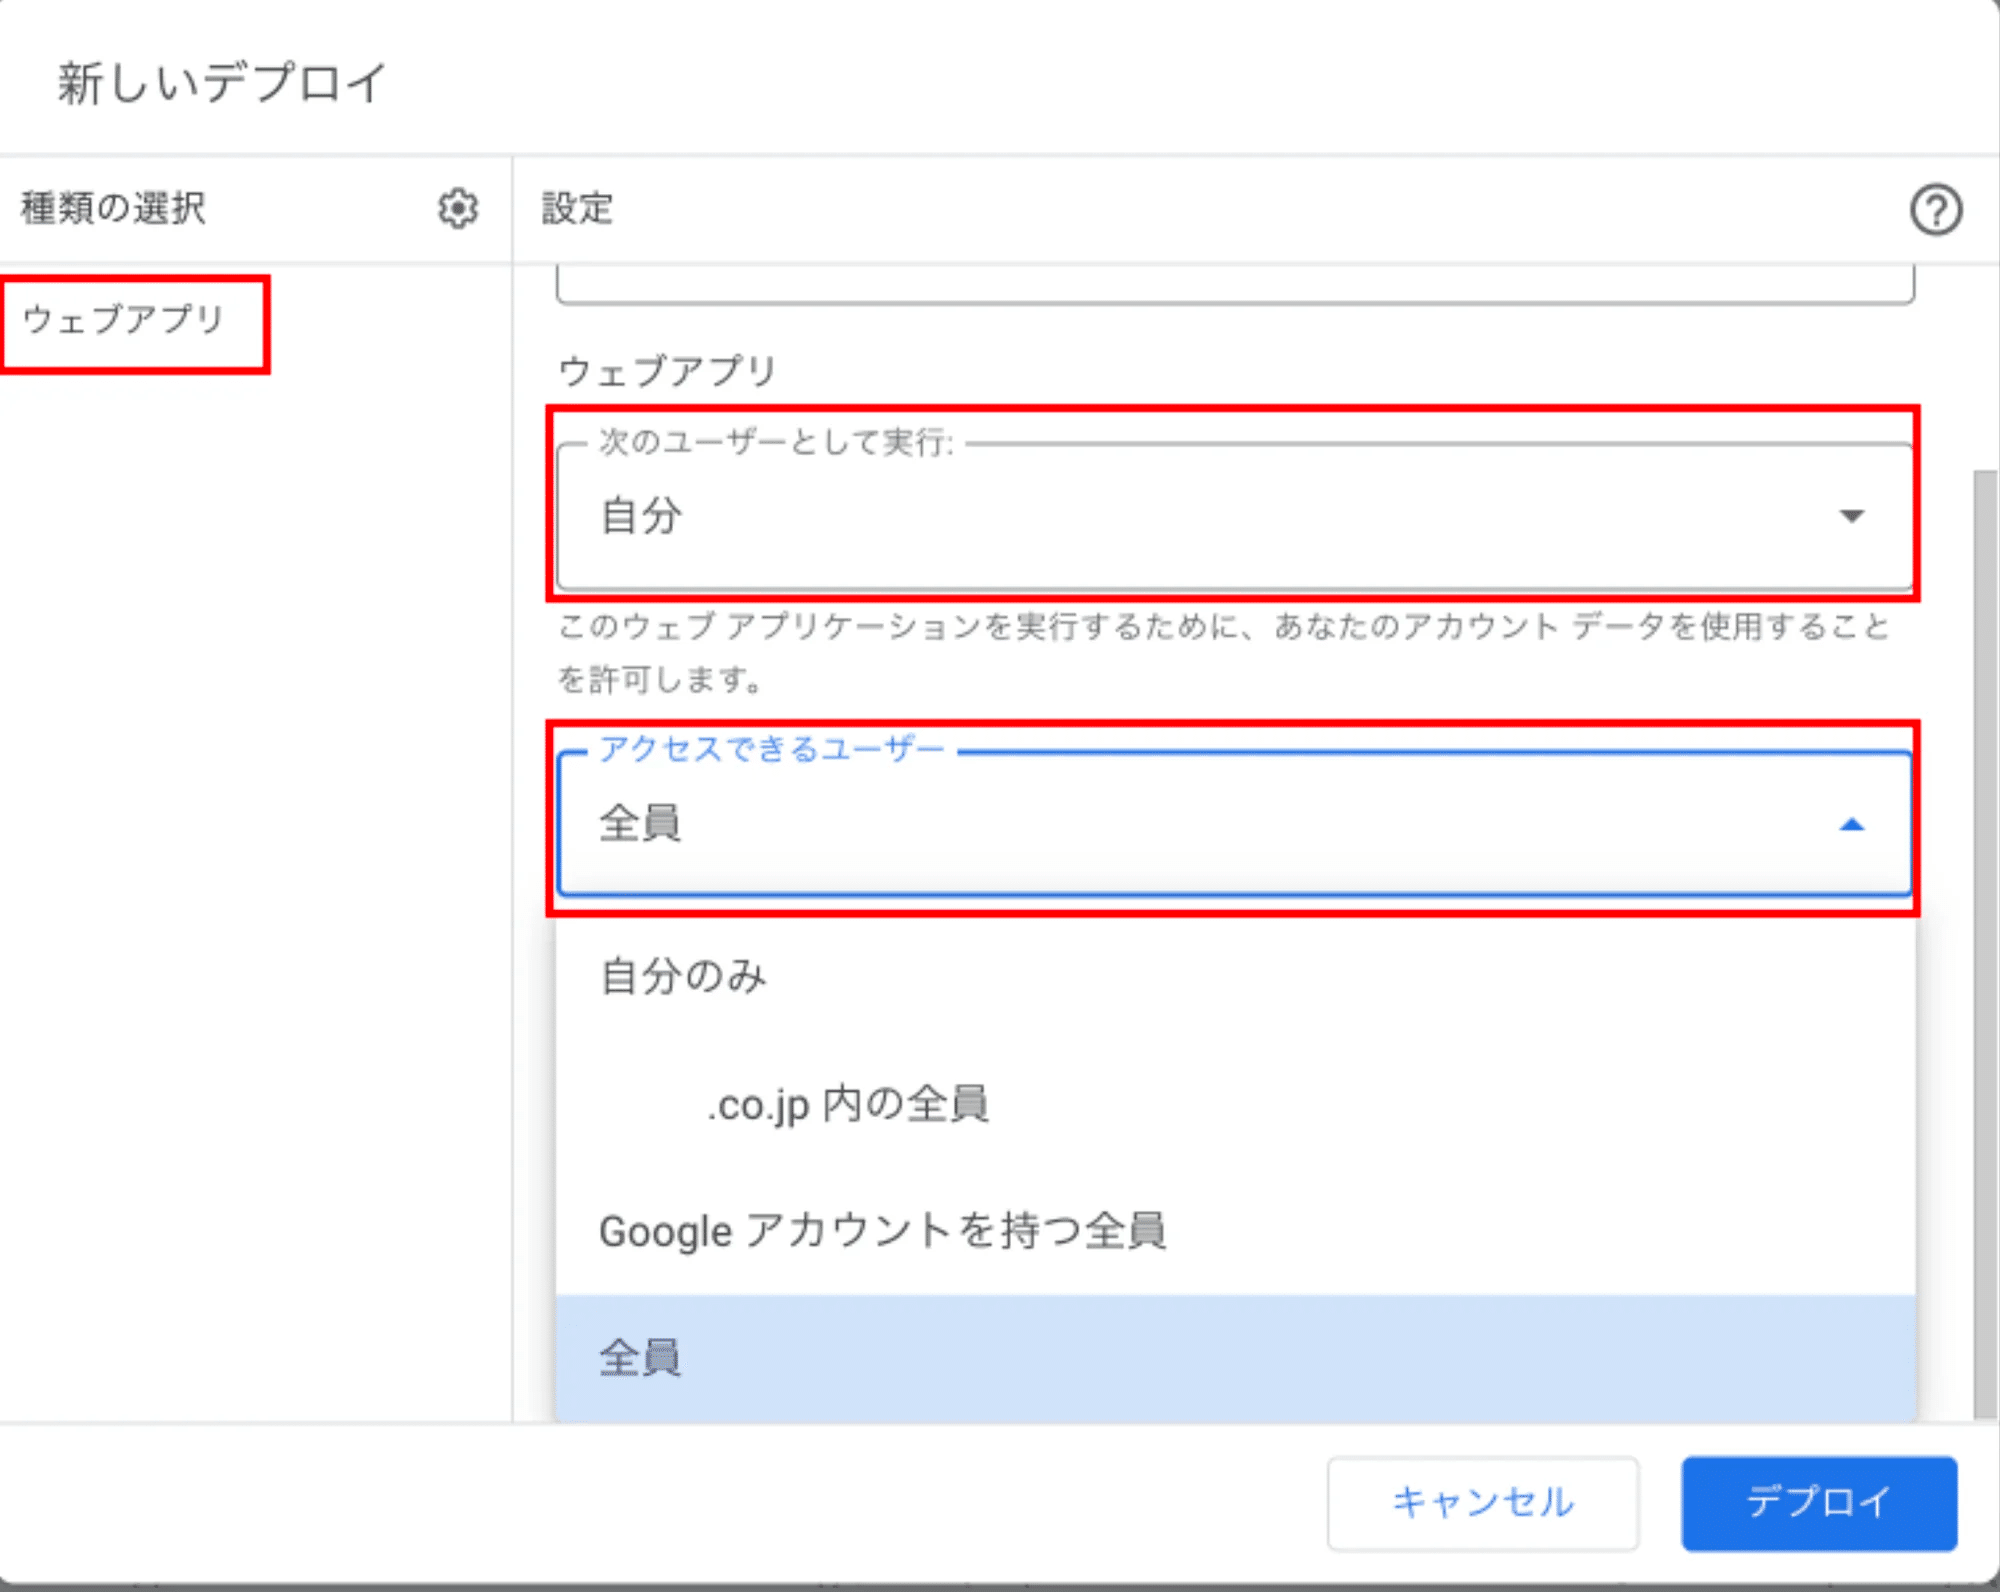Click the 種類の選択 header label

[114, 208]
